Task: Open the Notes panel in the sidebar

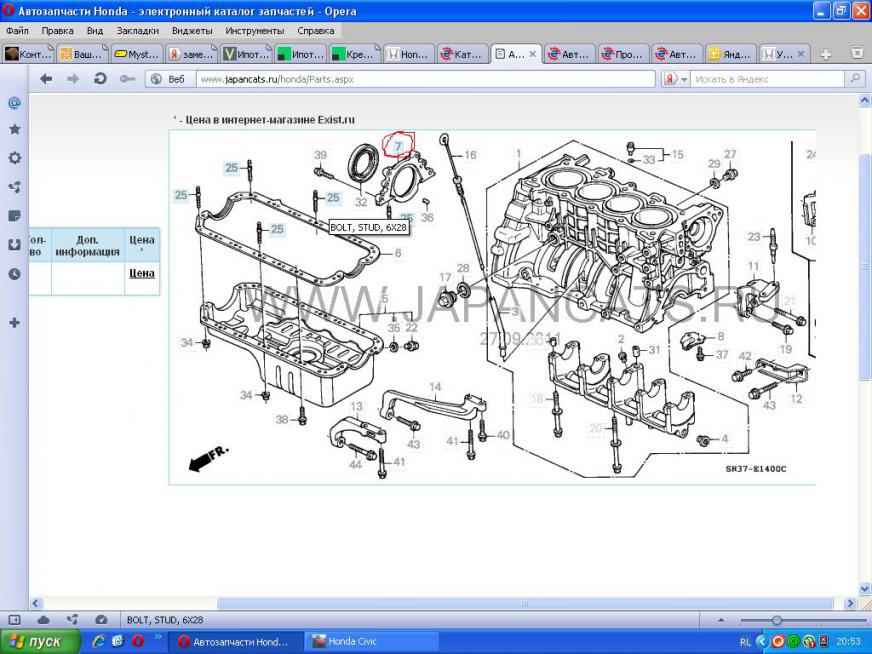Action: 14,216
